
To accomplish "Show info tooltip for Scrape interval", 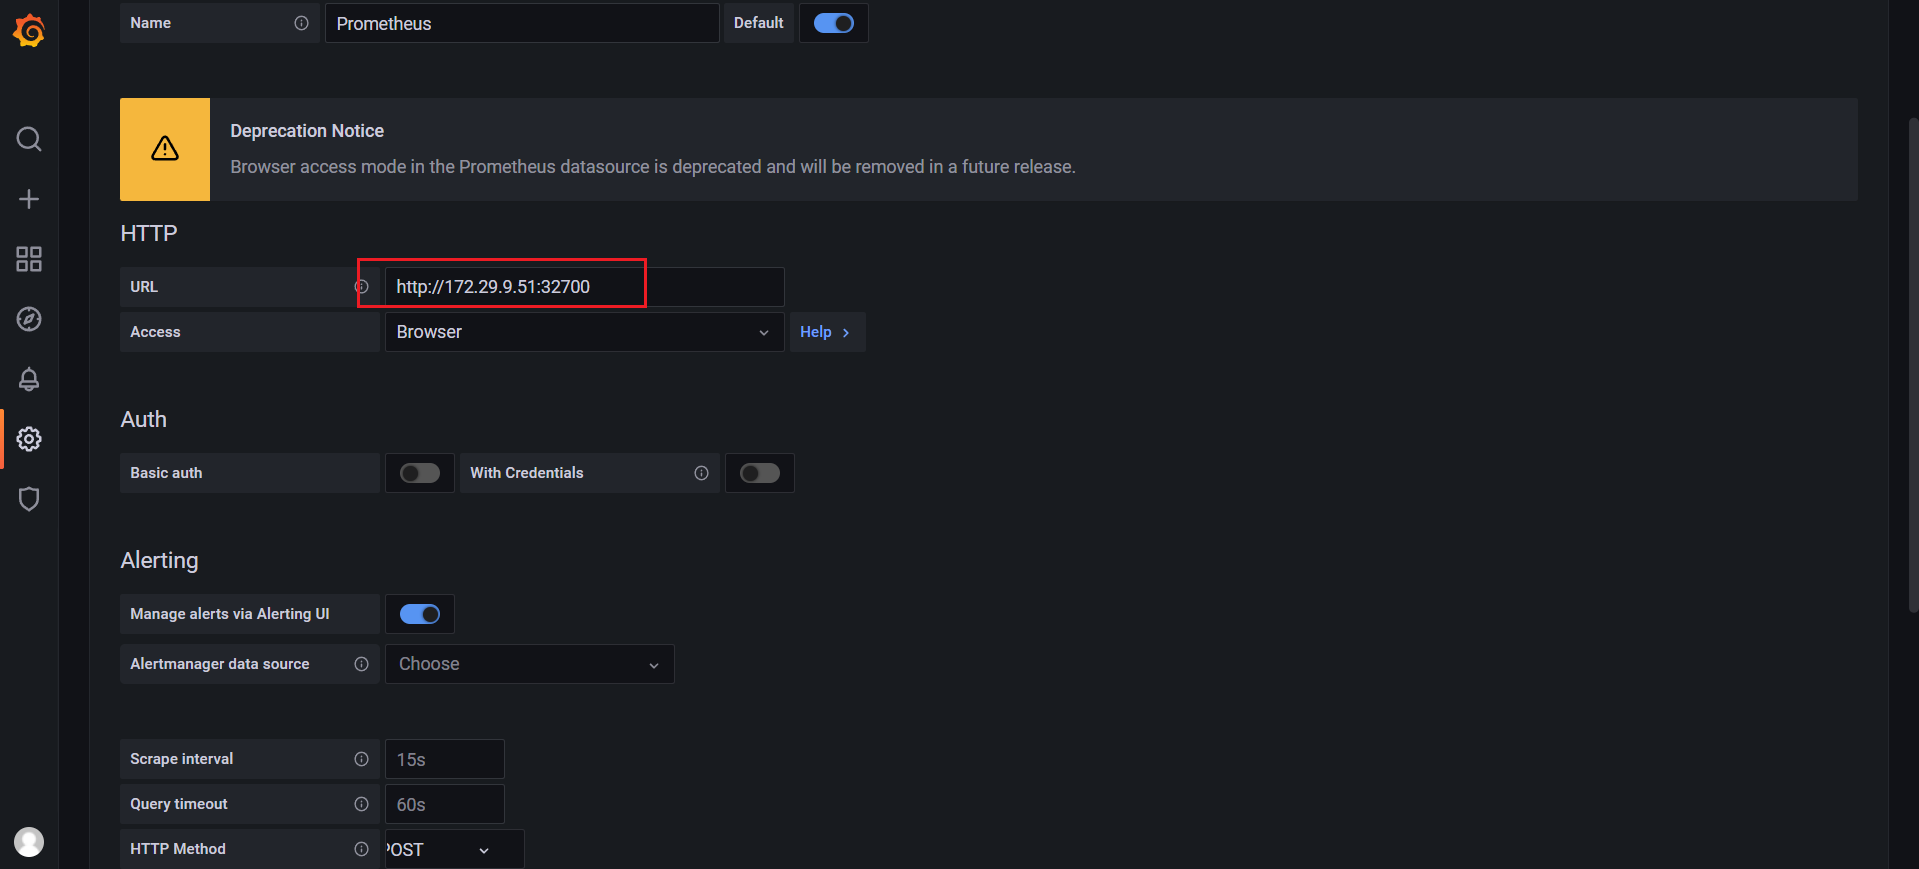I will click(x=361, y=759).
